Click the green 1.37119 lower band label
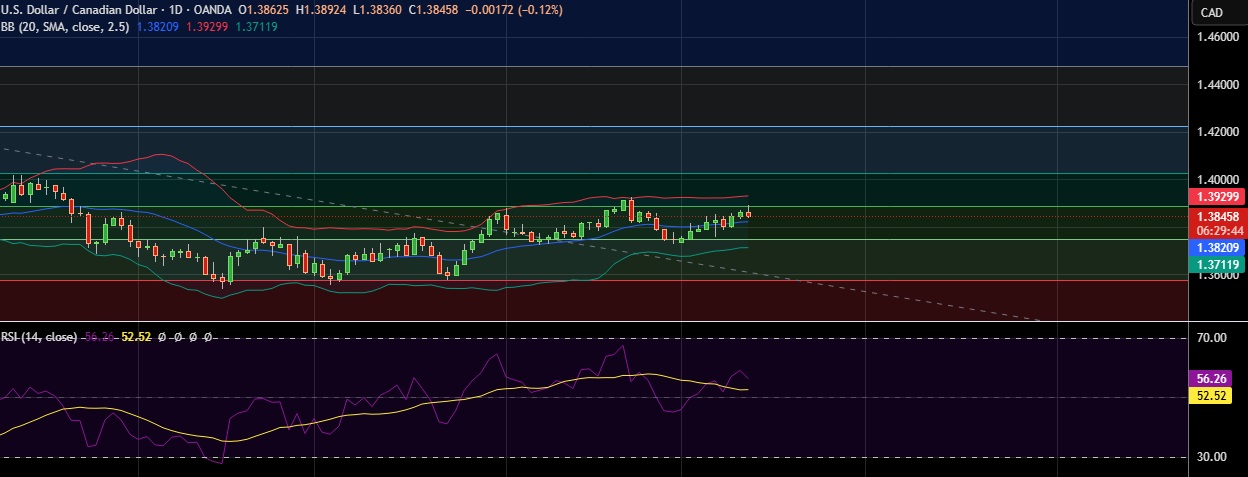The width and height of the screenshot is (1248, 477). click(x=1216, y=264)
